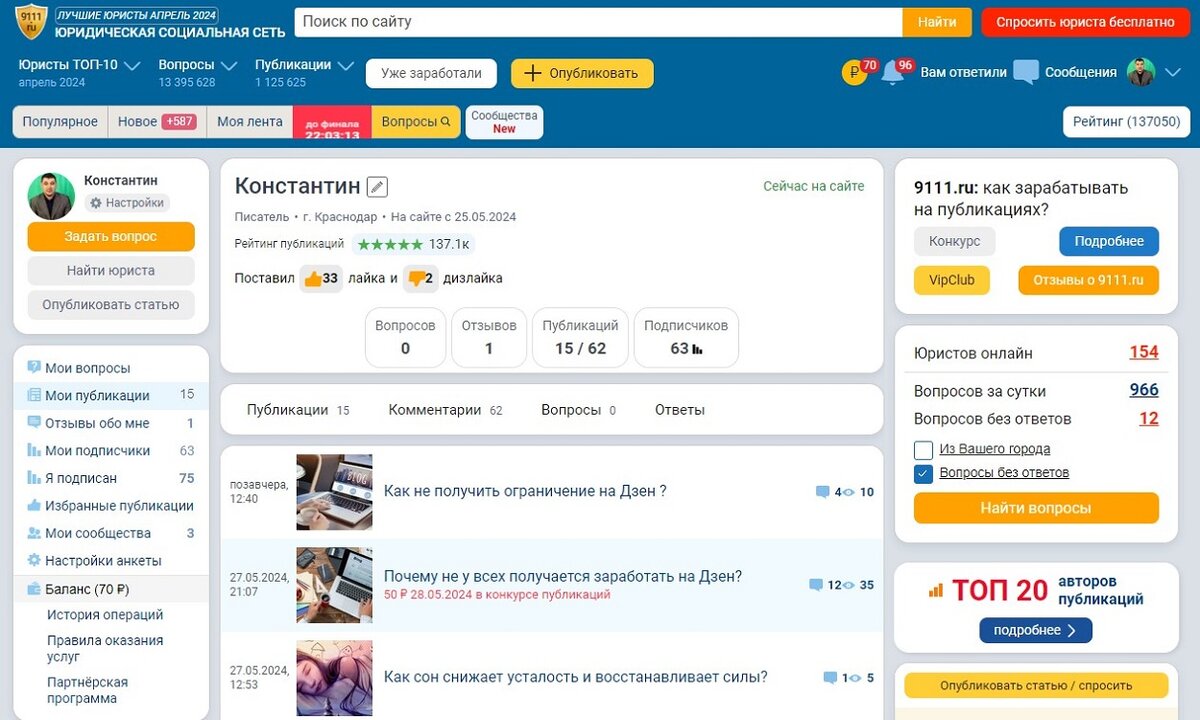Open the ruble balance coin icon
Screen dimensions: 1200x720
click(x=854, y=72)
